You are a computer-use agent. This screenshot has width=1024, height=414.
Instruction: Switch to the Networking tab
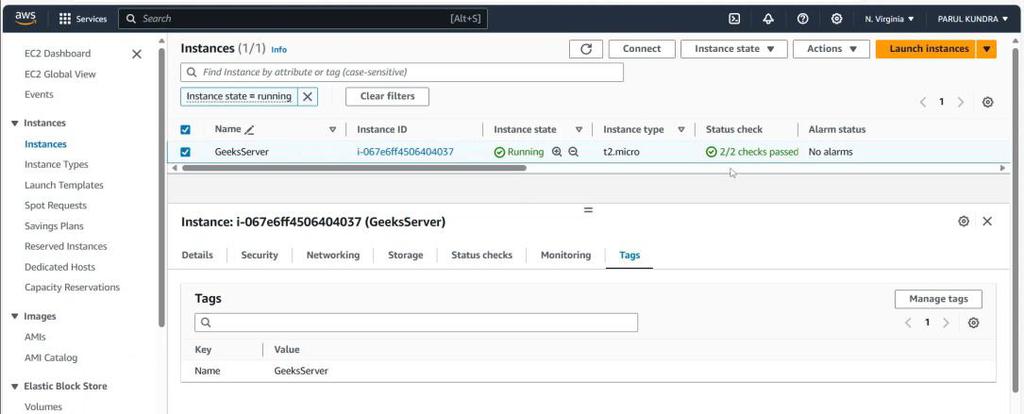click(x=333, y=255)
